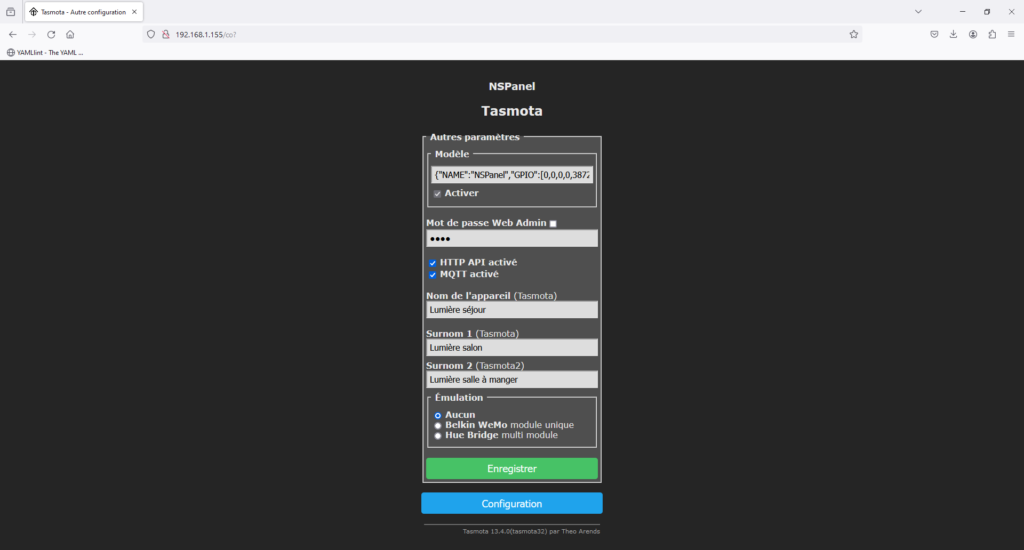The image size is (1024, 550).
Task: Open the browser downloads panel
Action: tap(953, 35)
